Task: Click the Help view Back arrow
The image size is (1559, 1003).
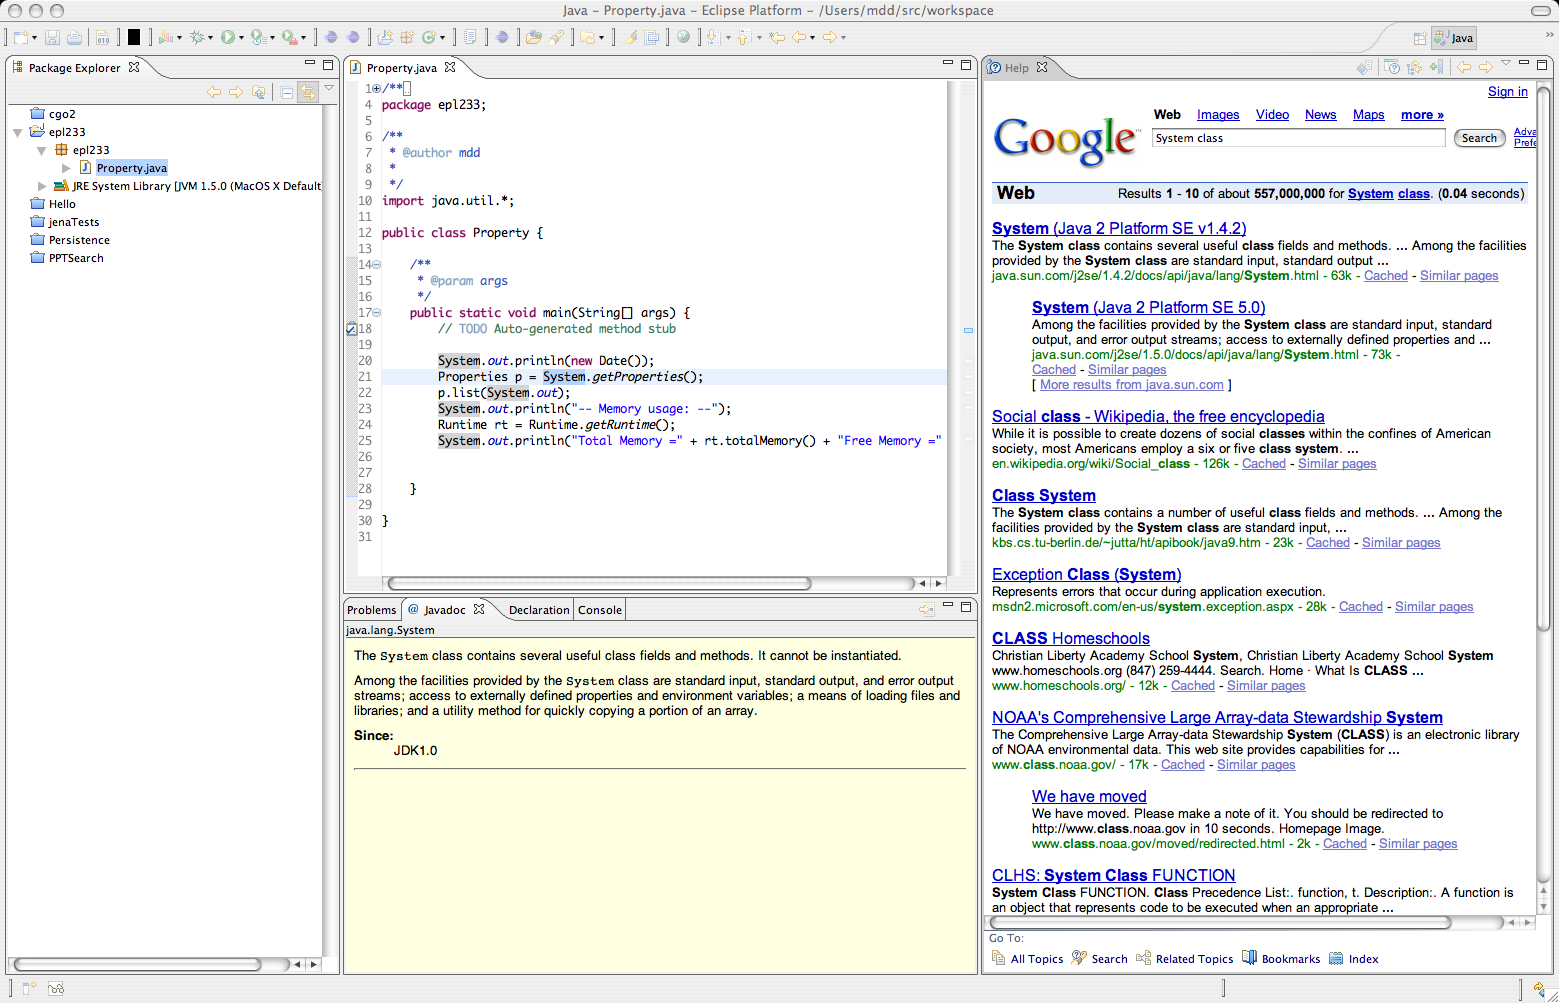Action: click(1464, 67)
